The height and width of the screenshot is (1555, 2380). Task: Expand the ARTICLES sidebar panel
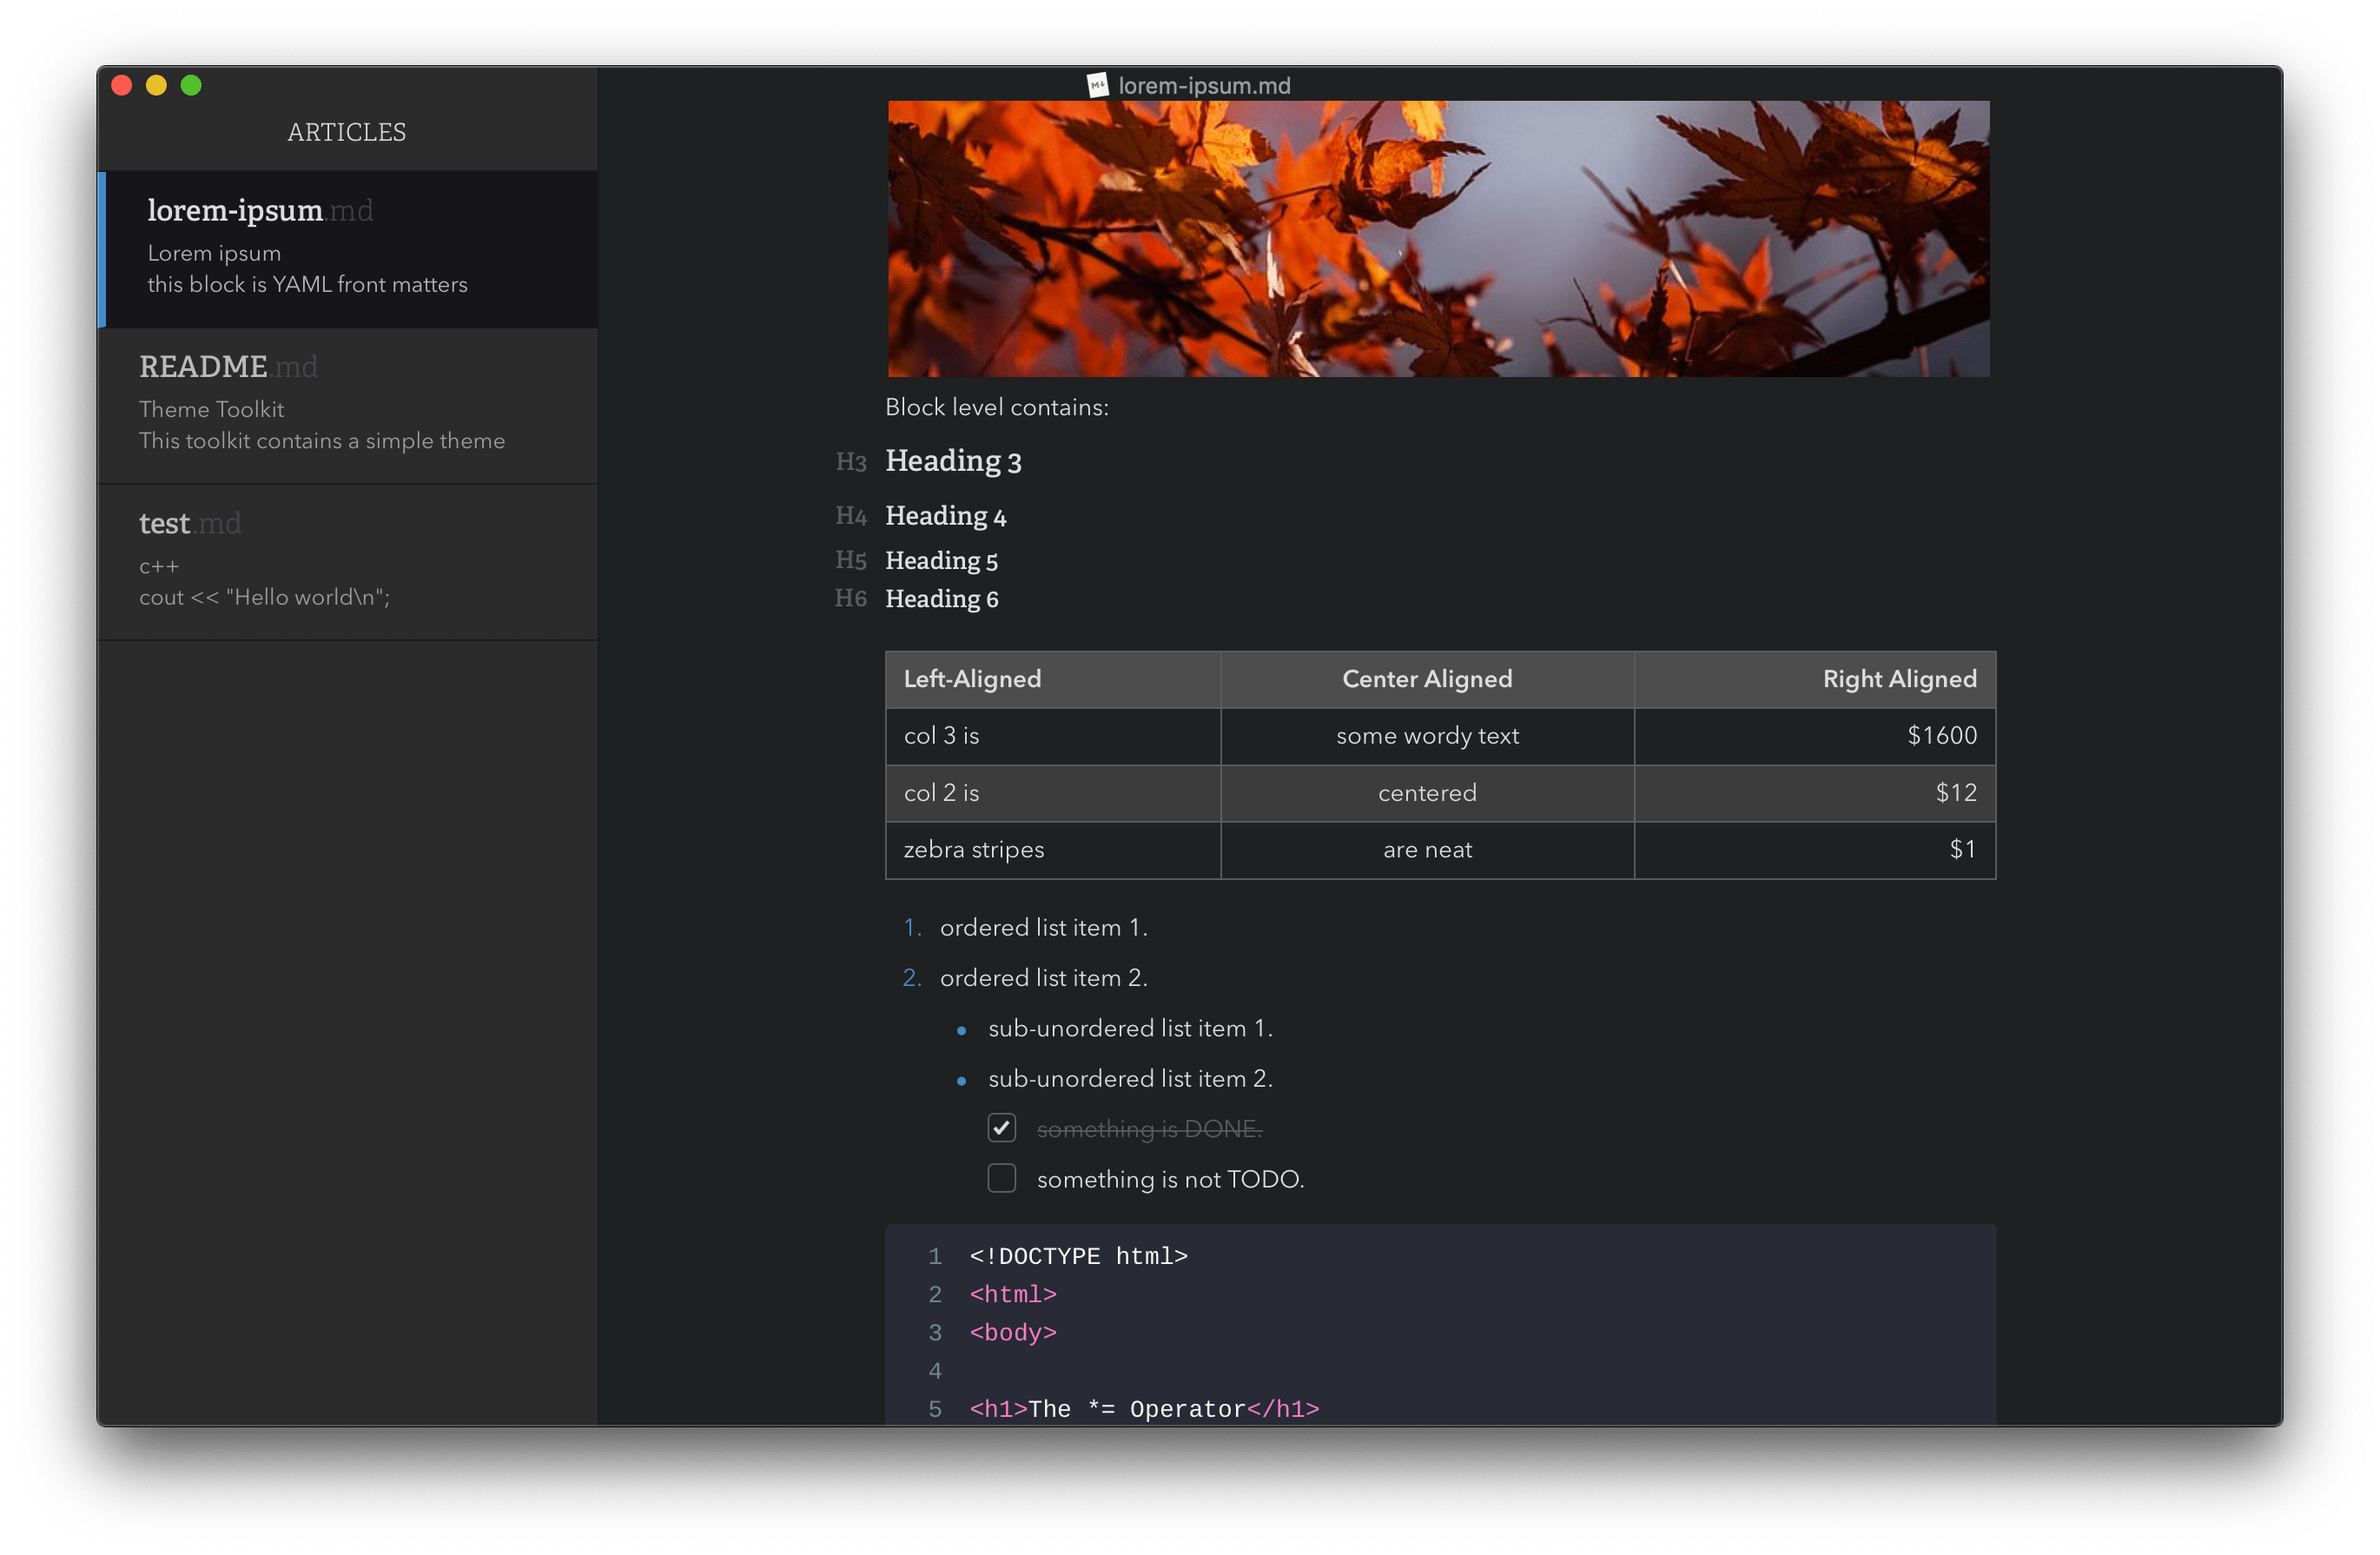point(347,130)
